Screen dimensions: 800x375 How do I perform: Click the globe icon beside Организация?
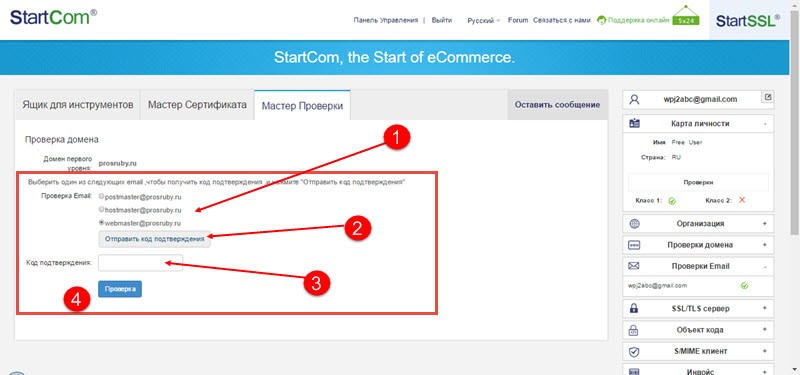[634, 223]
